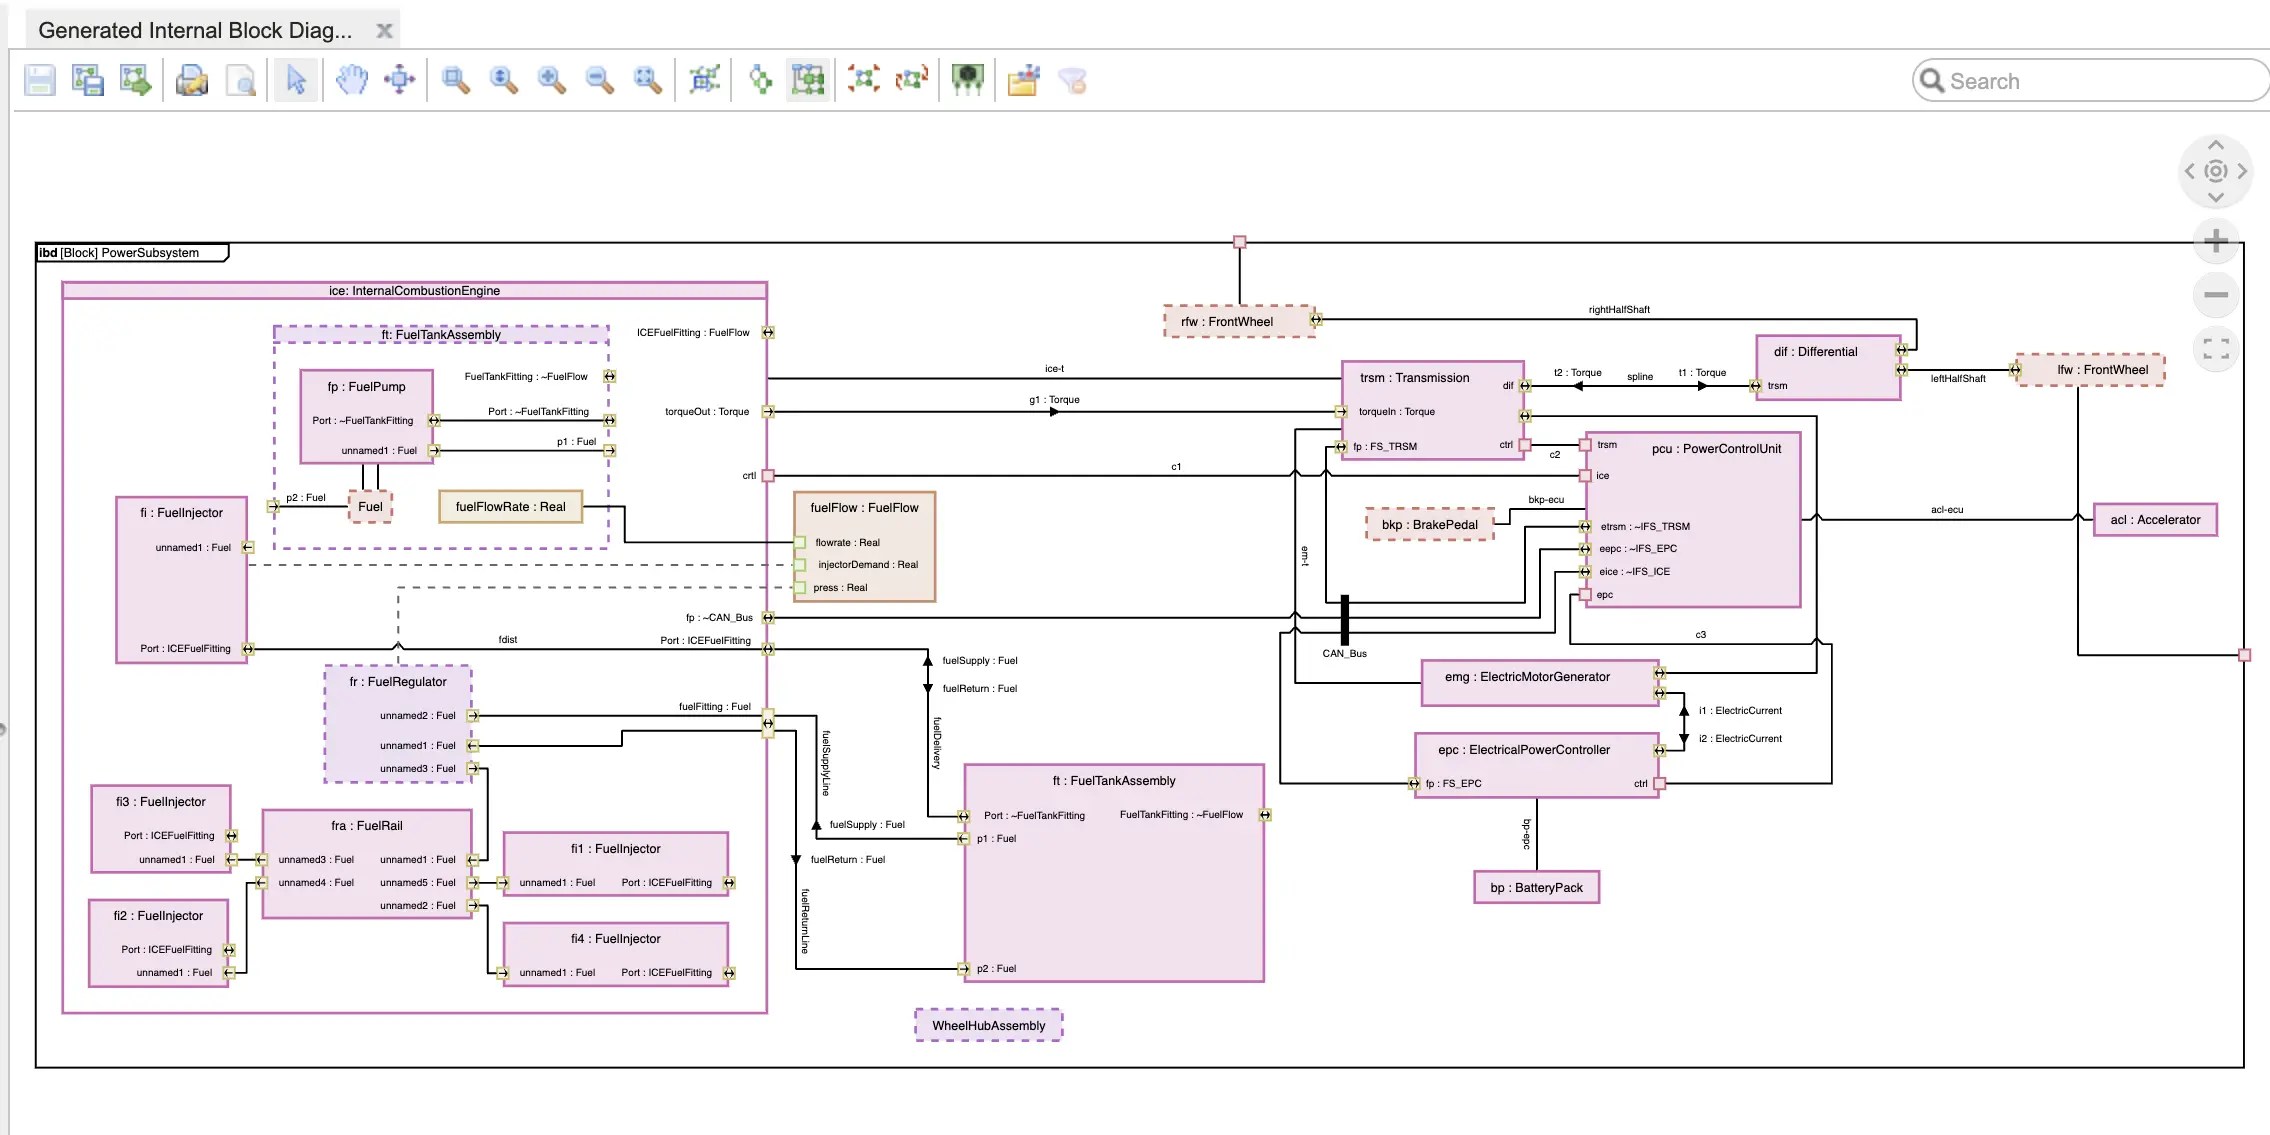Toggle the highlighted layout grid mode icon

808,80
